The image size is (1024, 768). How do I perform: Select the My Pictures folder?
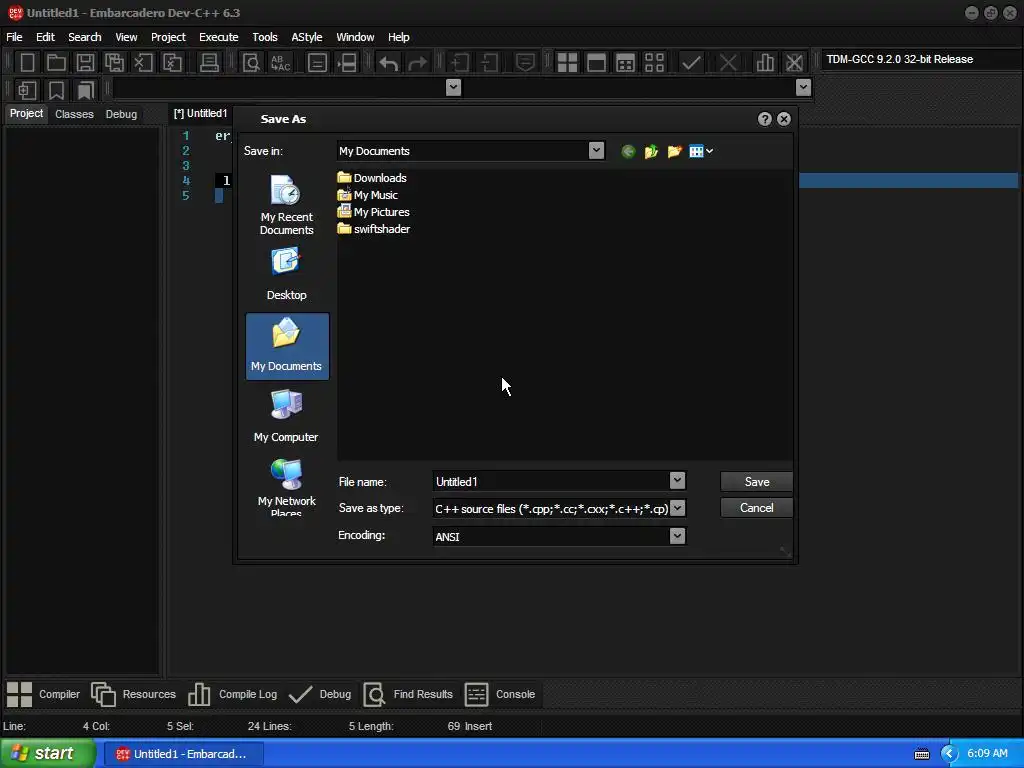coord(374,212)
